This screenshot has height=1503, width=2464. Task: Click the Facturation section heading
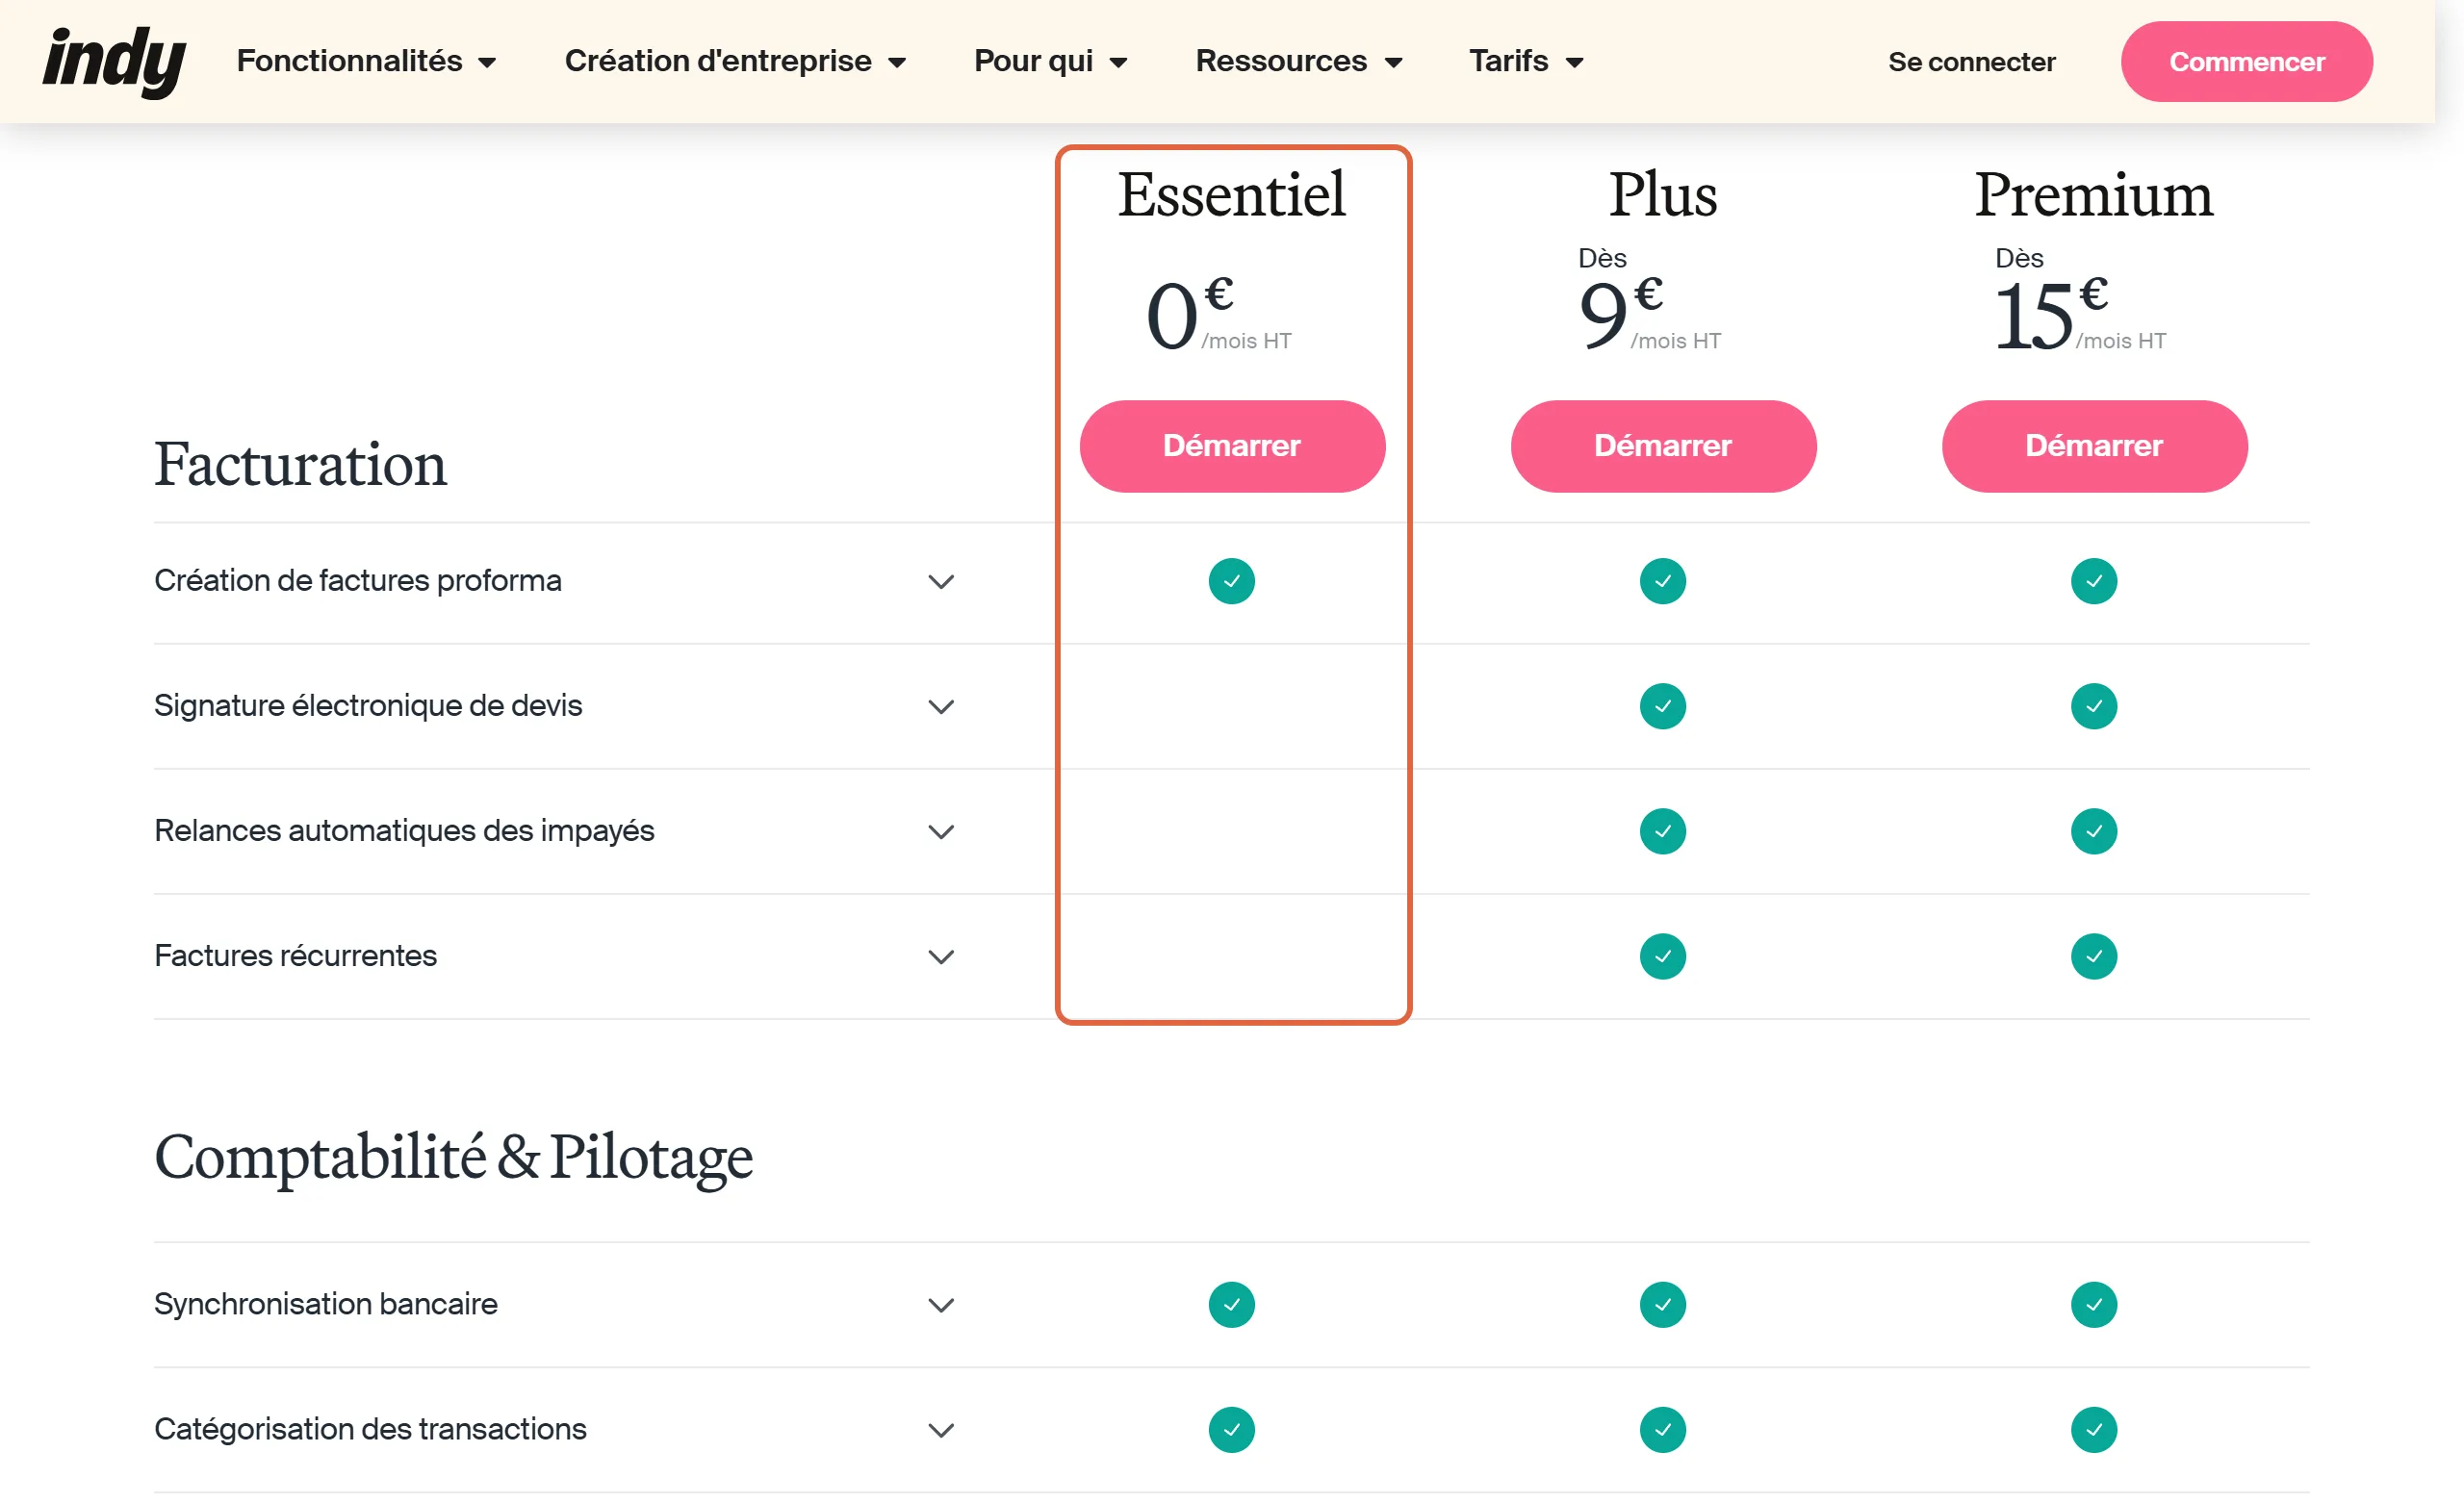click(300, 465)
